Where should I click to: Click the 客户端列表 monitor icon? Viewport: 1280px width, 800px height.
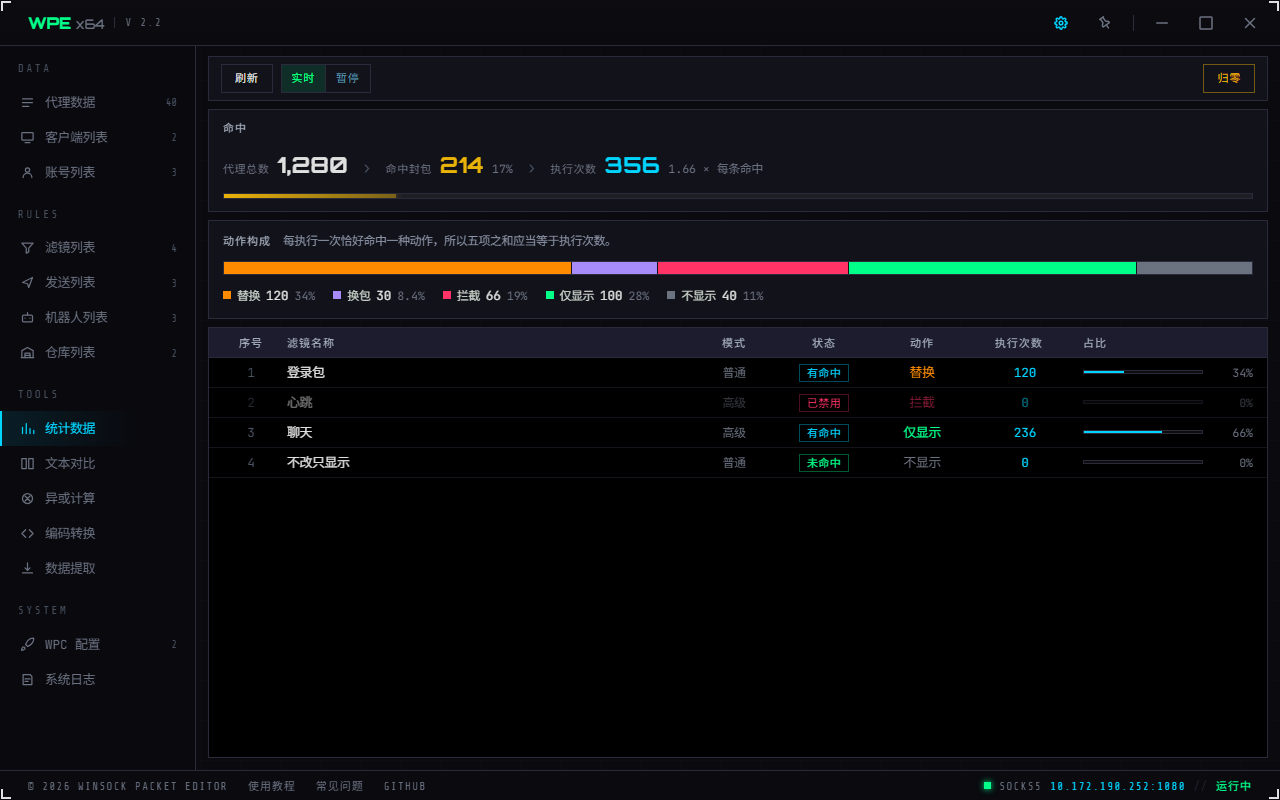point(27,137)
